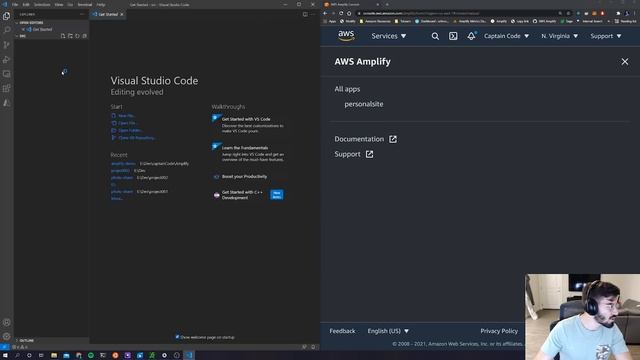
Task: Open AWS console search magnifier
Action: point(435,36)
